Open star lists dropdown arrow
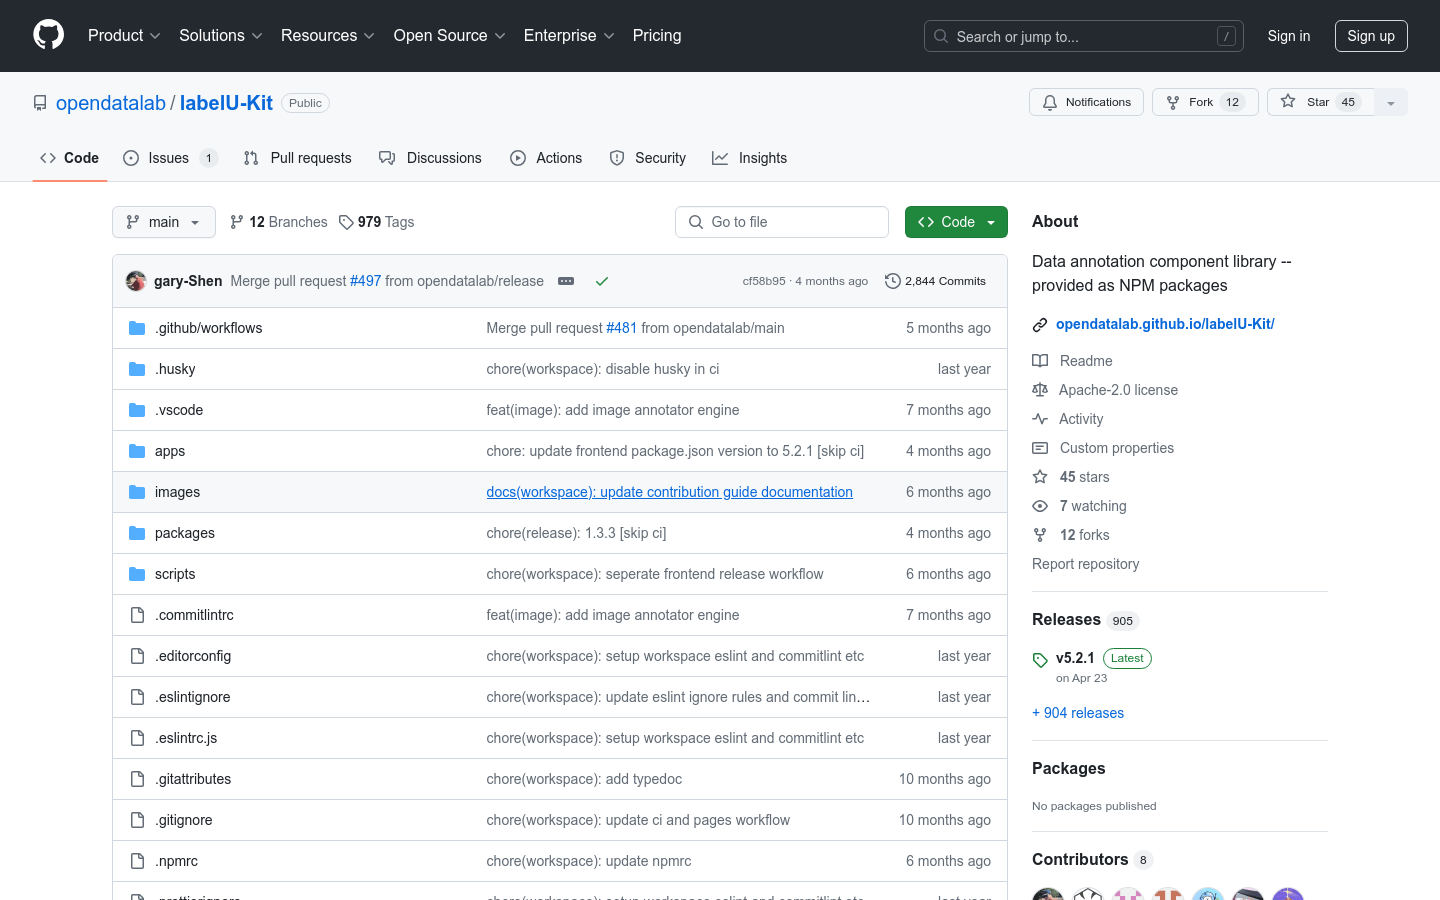The height and width of the screenshot is (900, 1440). [x=1391, y=102]
